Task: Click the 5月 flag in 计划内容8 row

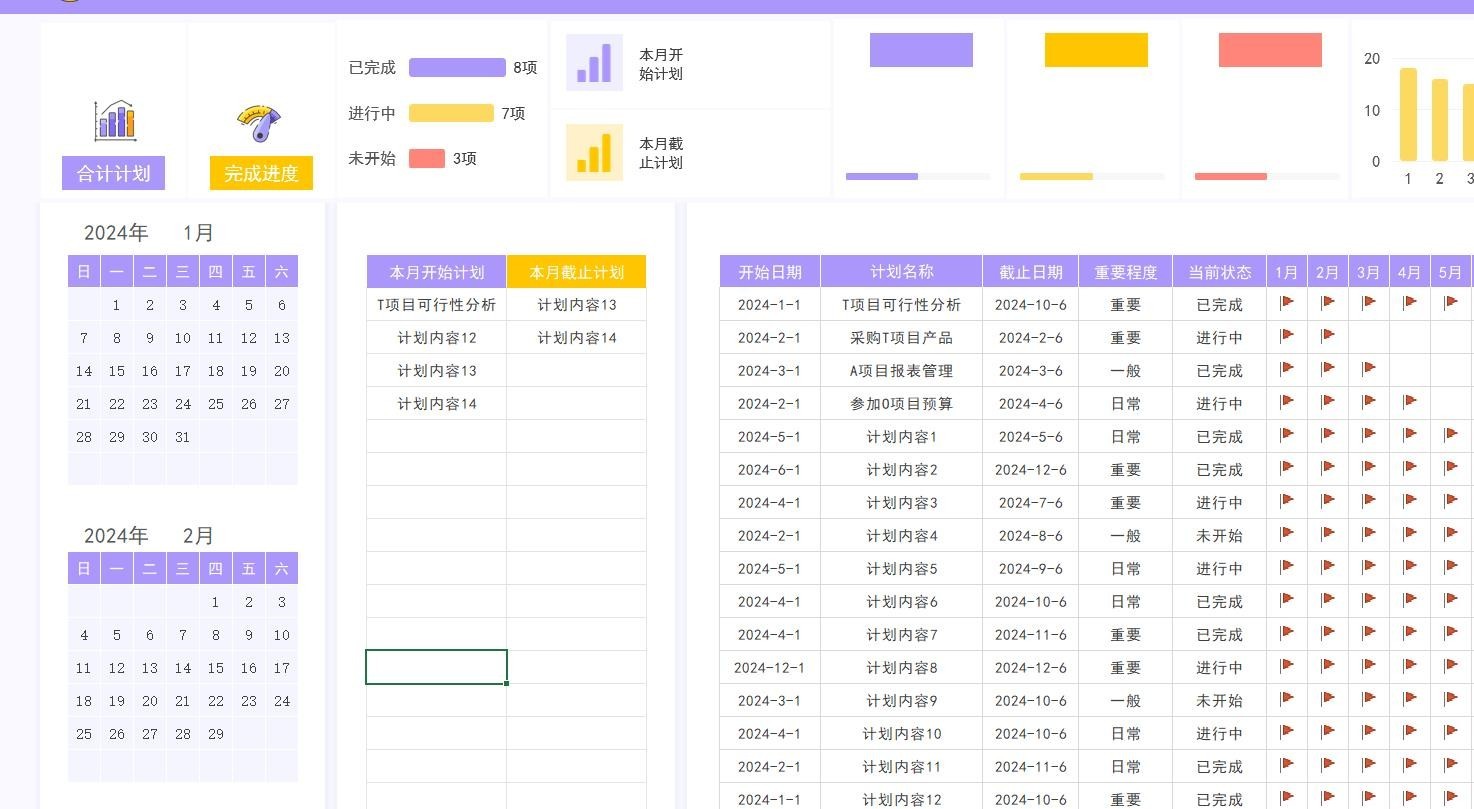Action: [x=1451, y=665]
